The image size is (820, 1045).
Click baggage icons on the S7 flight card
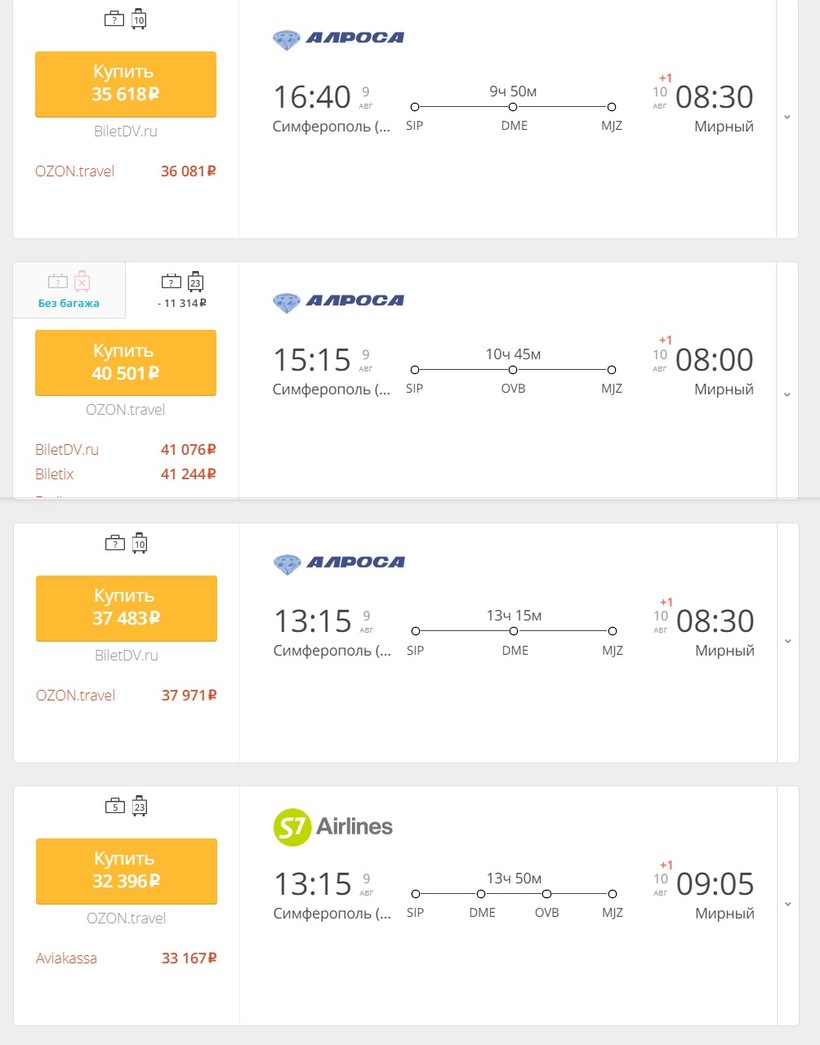[126, 807]
